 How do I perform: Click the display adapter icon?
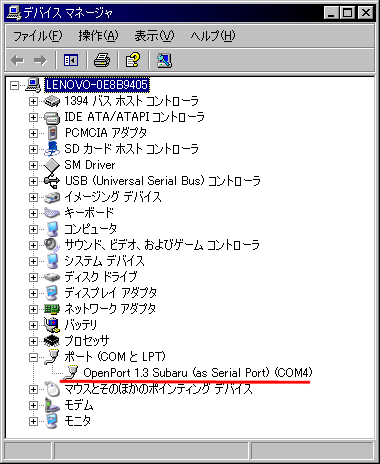click(x=52, y=293)
